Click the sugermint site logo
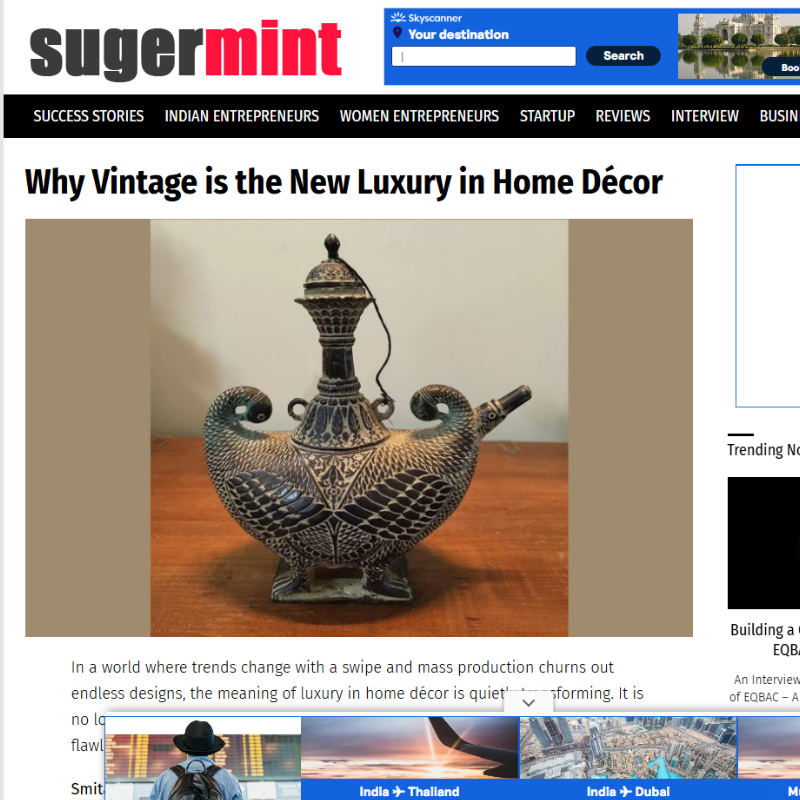 point(185,49)
